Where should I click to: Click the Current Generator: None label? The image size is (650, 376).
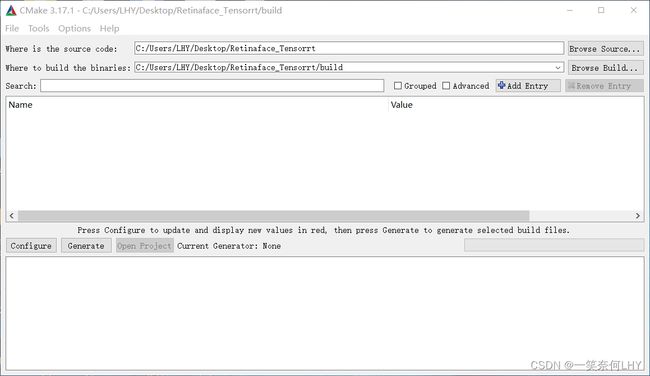pos(229,246)
